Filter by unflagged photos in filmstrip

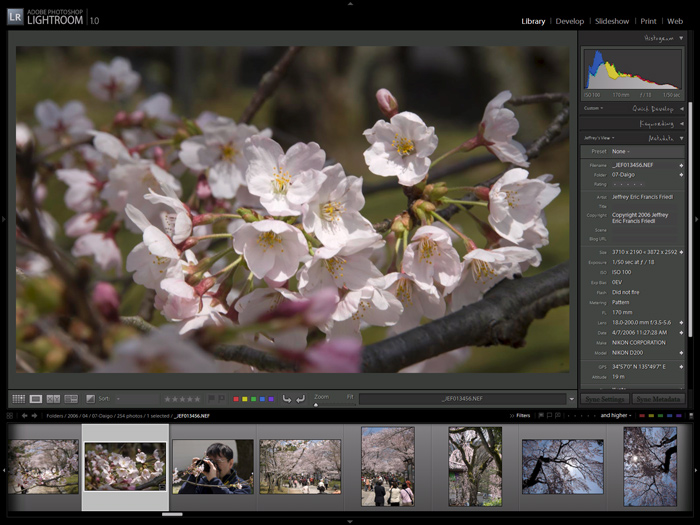pyautogui.click(x=550, y=416)
